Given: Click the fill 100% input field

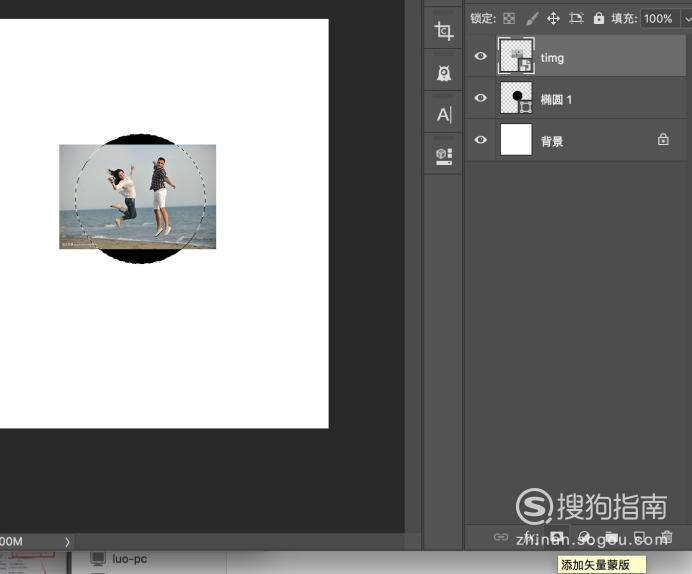Looking at the screenshot, I should 660,19.
